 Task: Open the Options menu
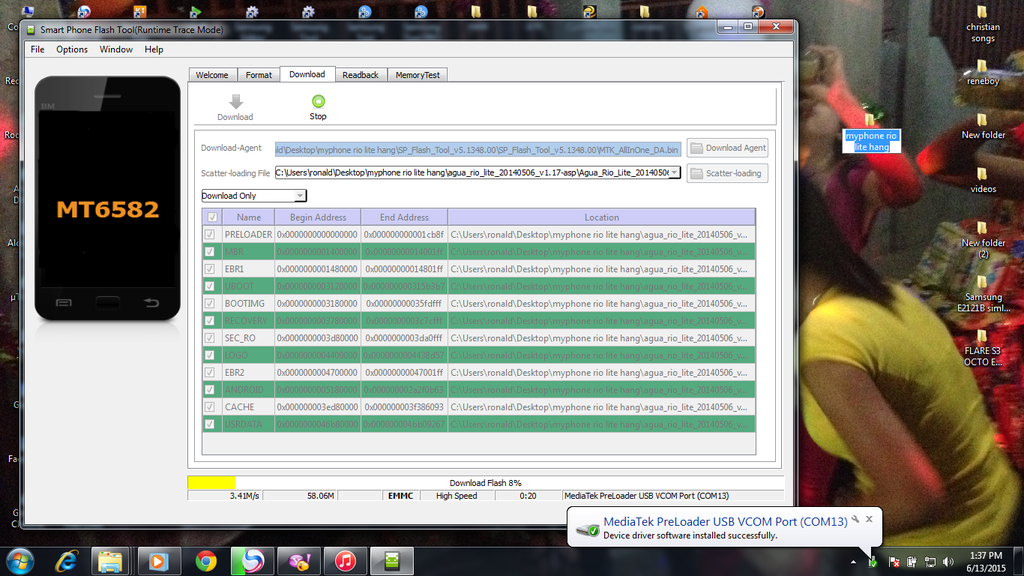tap(72, 50)
